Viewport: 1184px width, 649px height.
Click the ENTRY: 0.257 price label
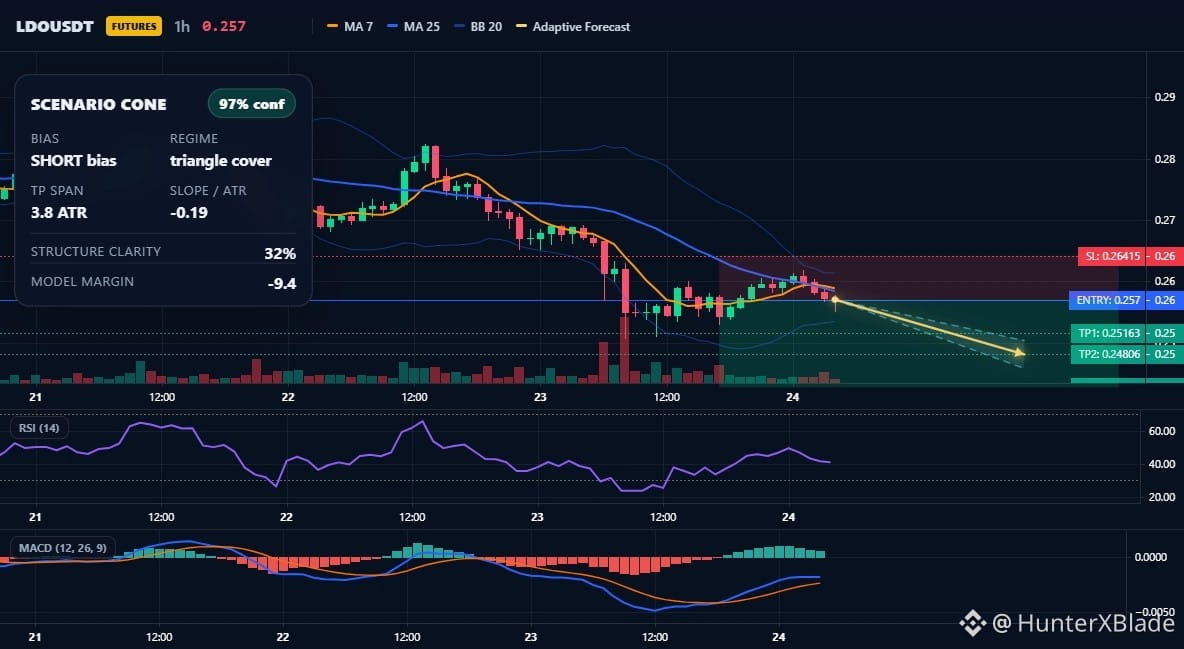coord(1108,300)
